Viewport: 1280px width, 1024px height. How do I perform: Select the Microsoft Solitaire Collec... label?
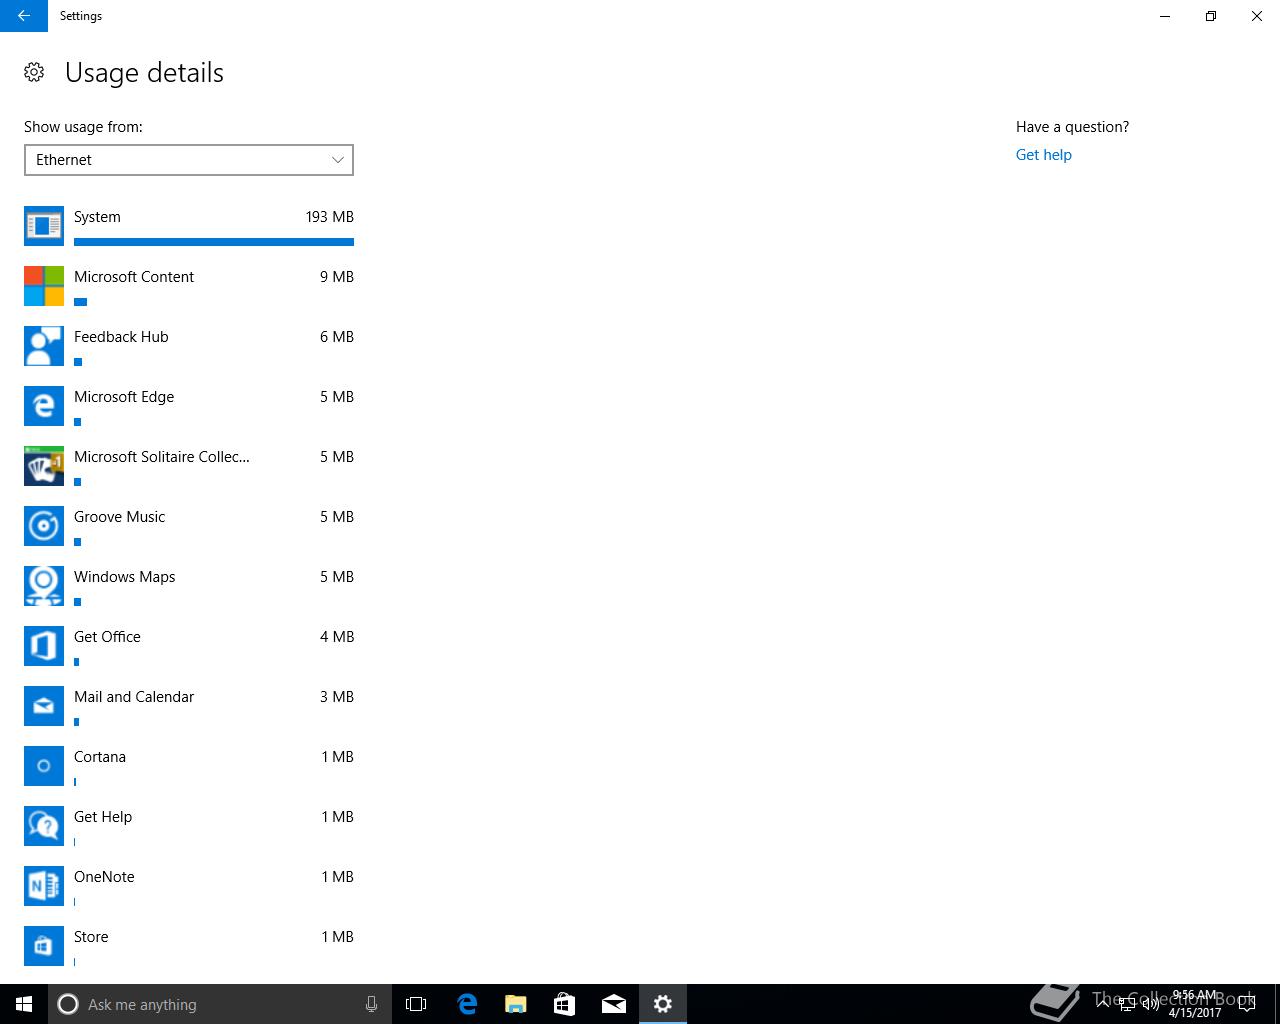(162, 457)
